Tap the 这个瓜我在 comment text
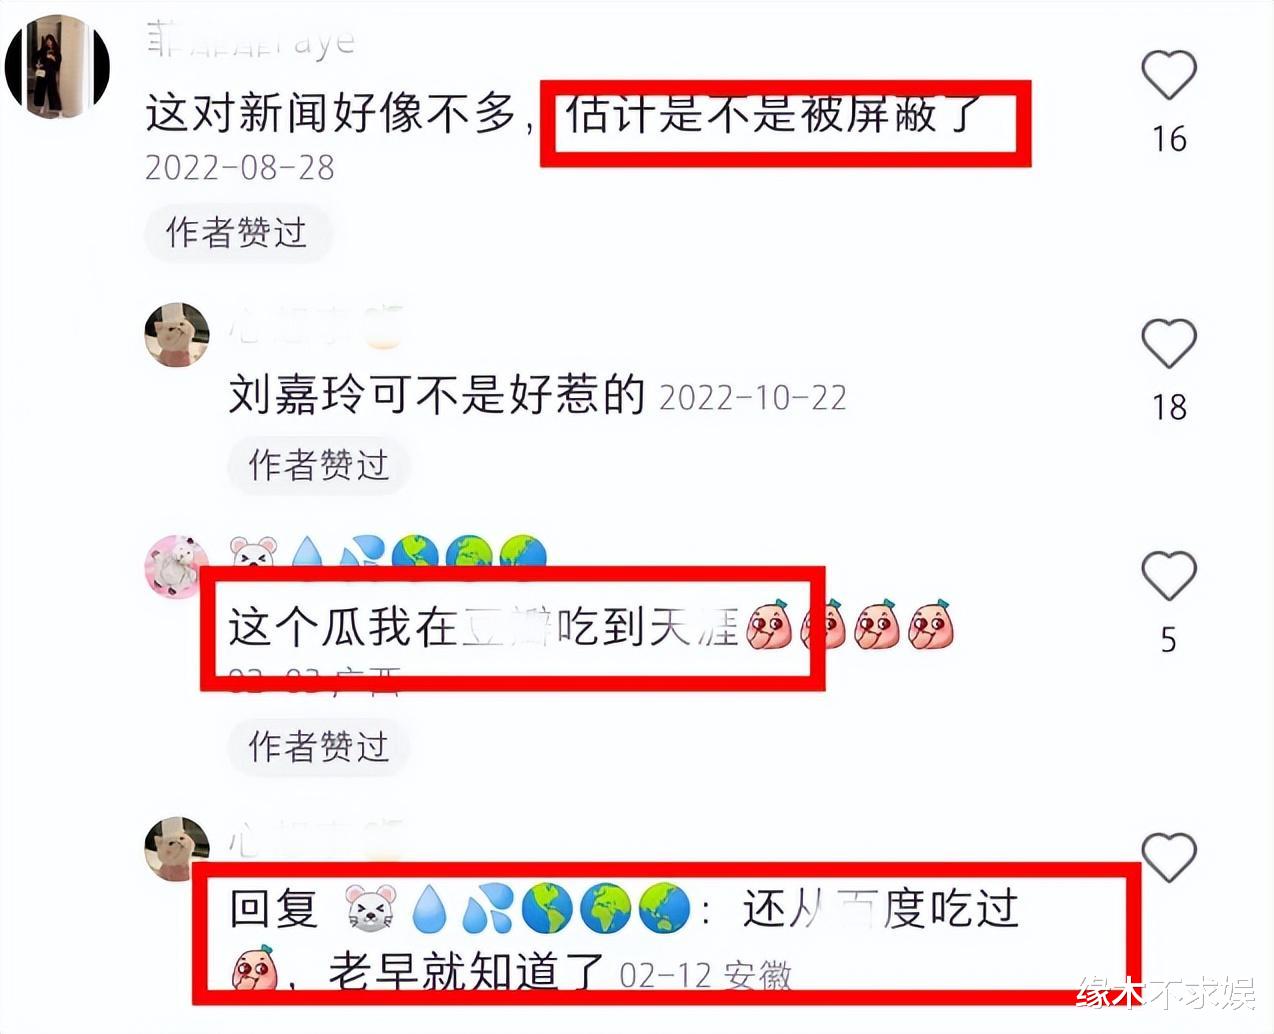The height and width of the screenshot is (1034, 1274). [x=483, y=627]
